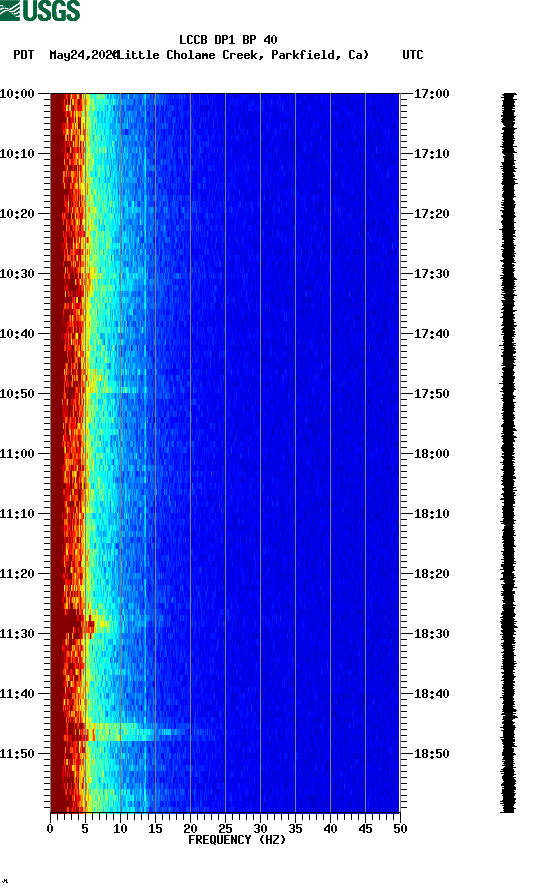Click the 35 Hz frequency tick label
Viewport: 552px width, 892px height.
(295, 829)
